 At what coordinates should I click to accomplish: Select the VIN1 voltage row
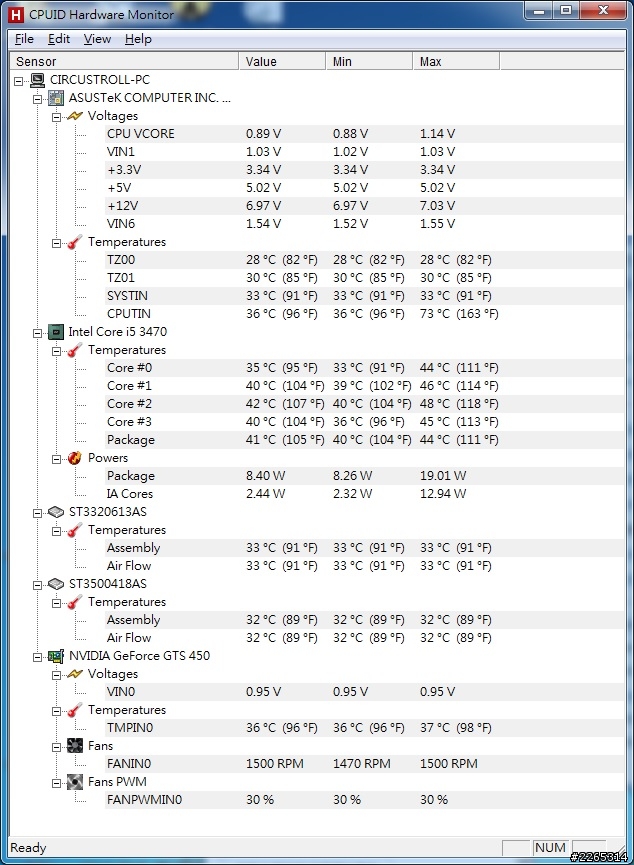pos(365,152)
